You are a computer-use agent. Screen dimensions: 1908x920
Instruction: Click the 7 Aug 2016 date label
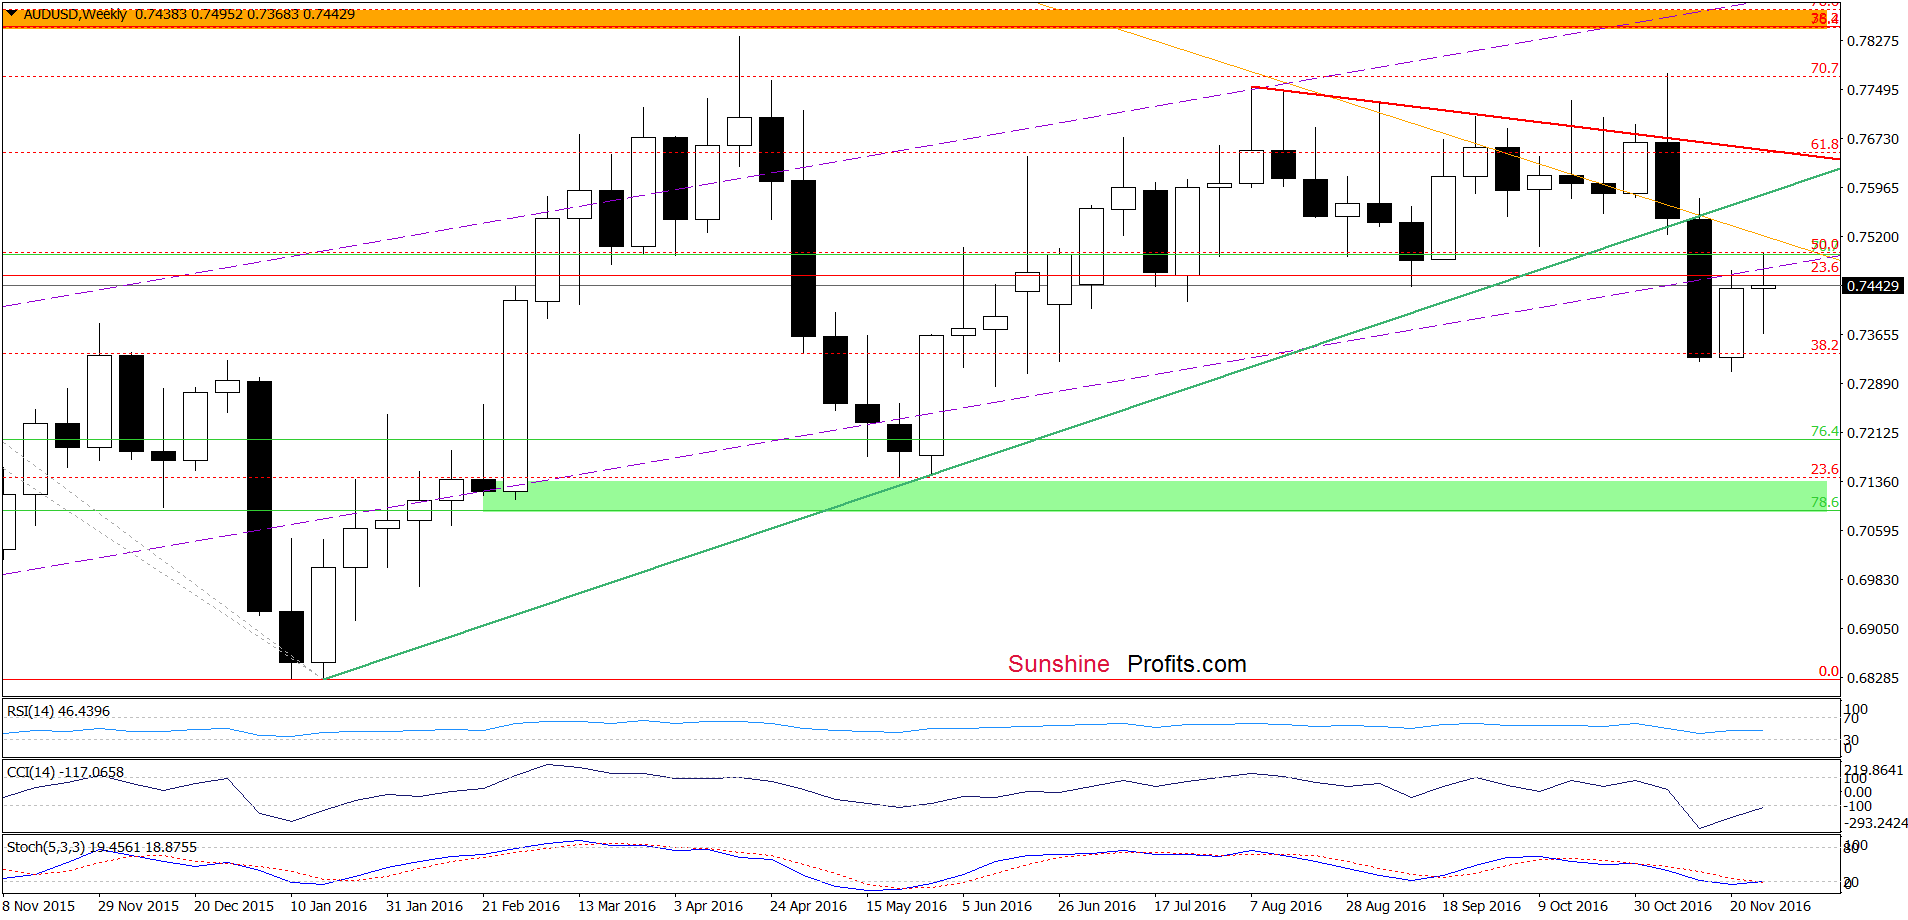tap(1286, 906)
